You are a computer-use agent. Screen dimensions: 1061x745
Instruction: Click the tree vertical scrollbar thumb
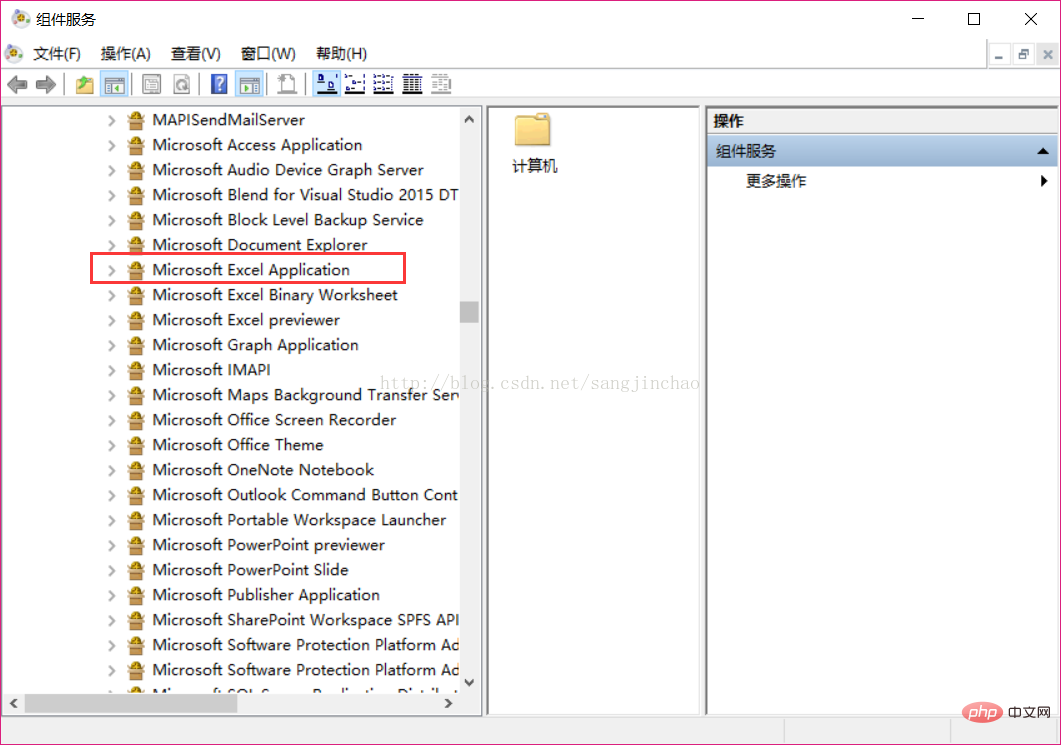pos(469,312)
